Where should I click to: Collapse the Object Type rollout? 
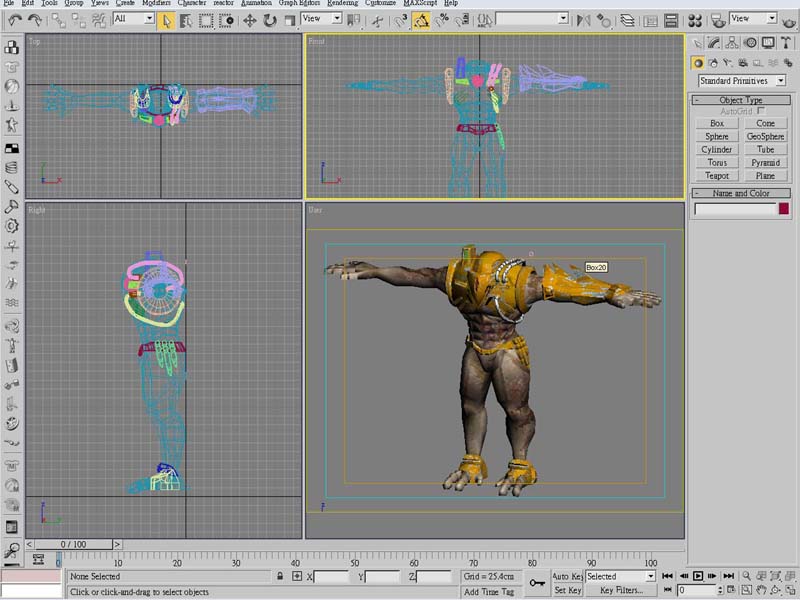pyautogui.click(x=741, y=100)
